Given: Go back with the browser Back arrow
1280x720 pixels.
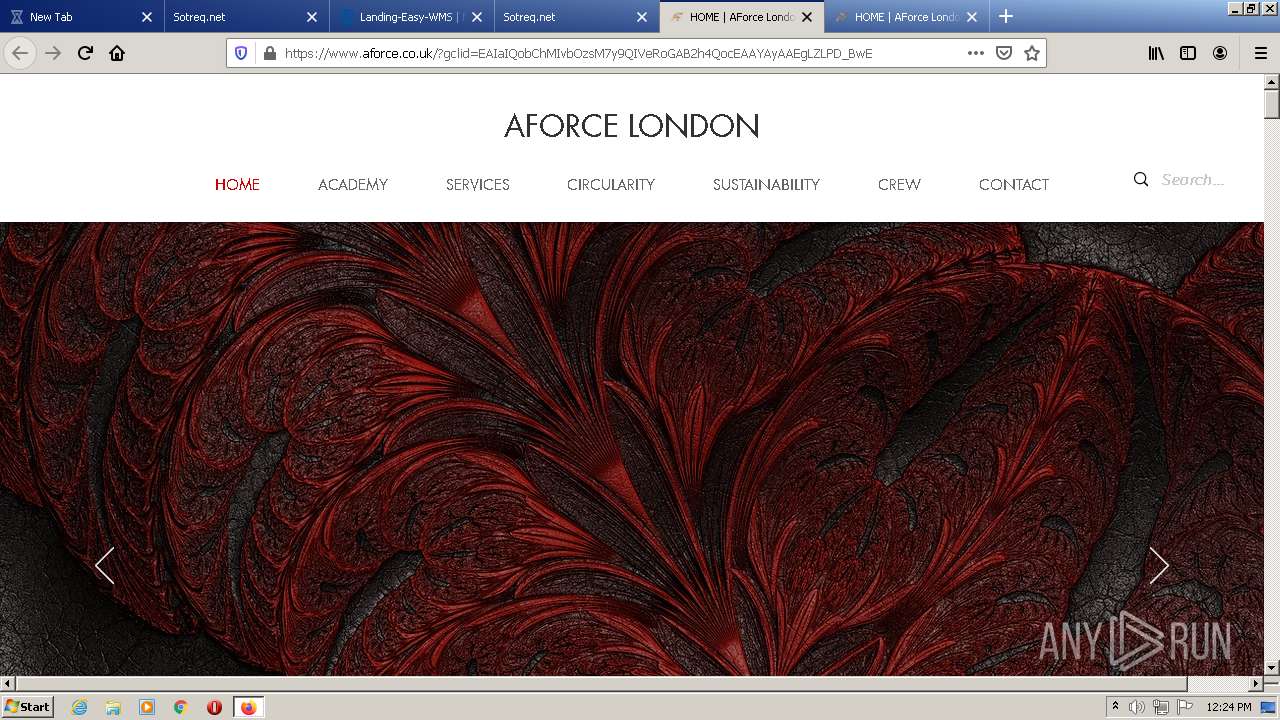Looking at the screenshot, I should pyautogui.click(x=20, y=53).
